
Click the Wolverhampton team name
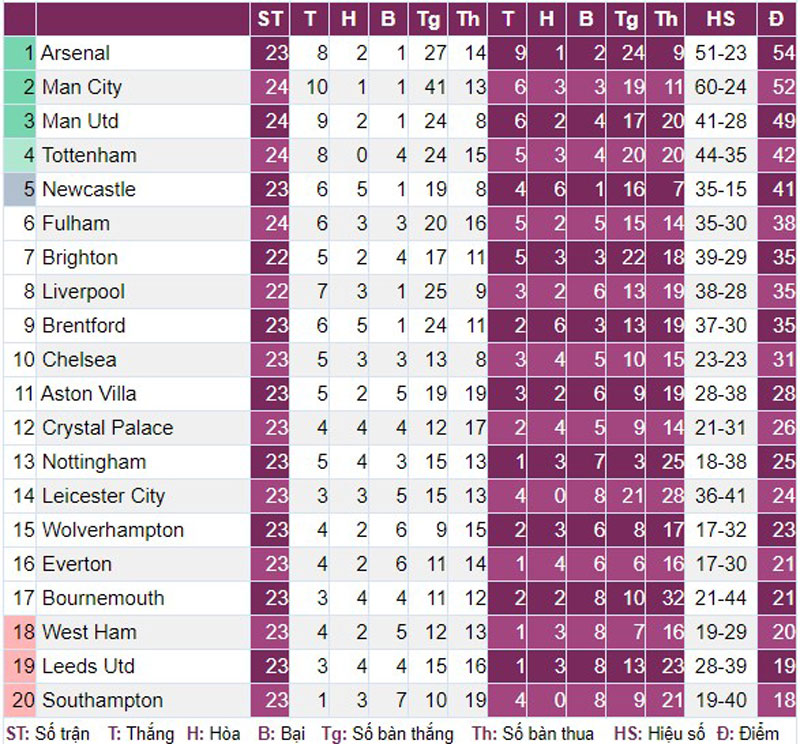(113, 530)
